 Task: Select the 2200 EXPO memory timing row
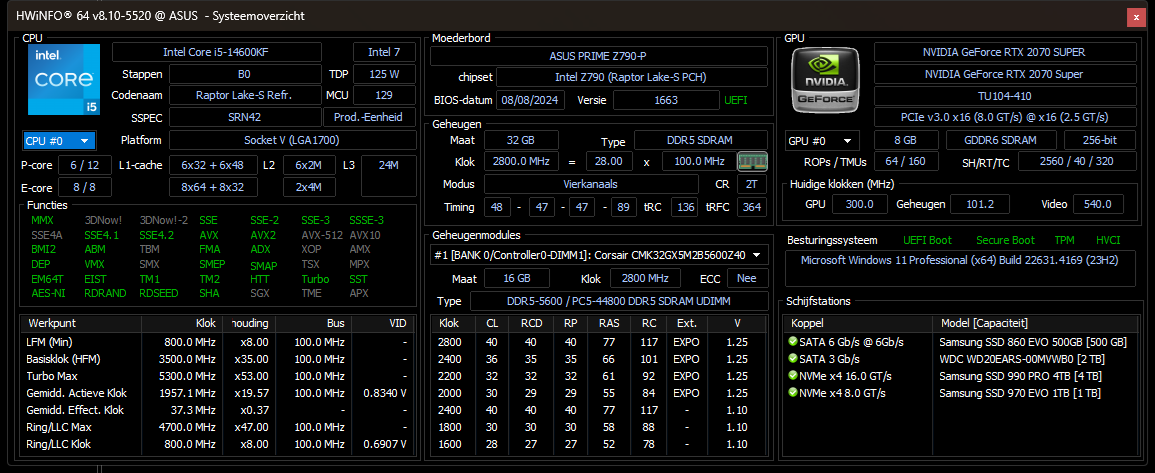[x=599, y=376]
